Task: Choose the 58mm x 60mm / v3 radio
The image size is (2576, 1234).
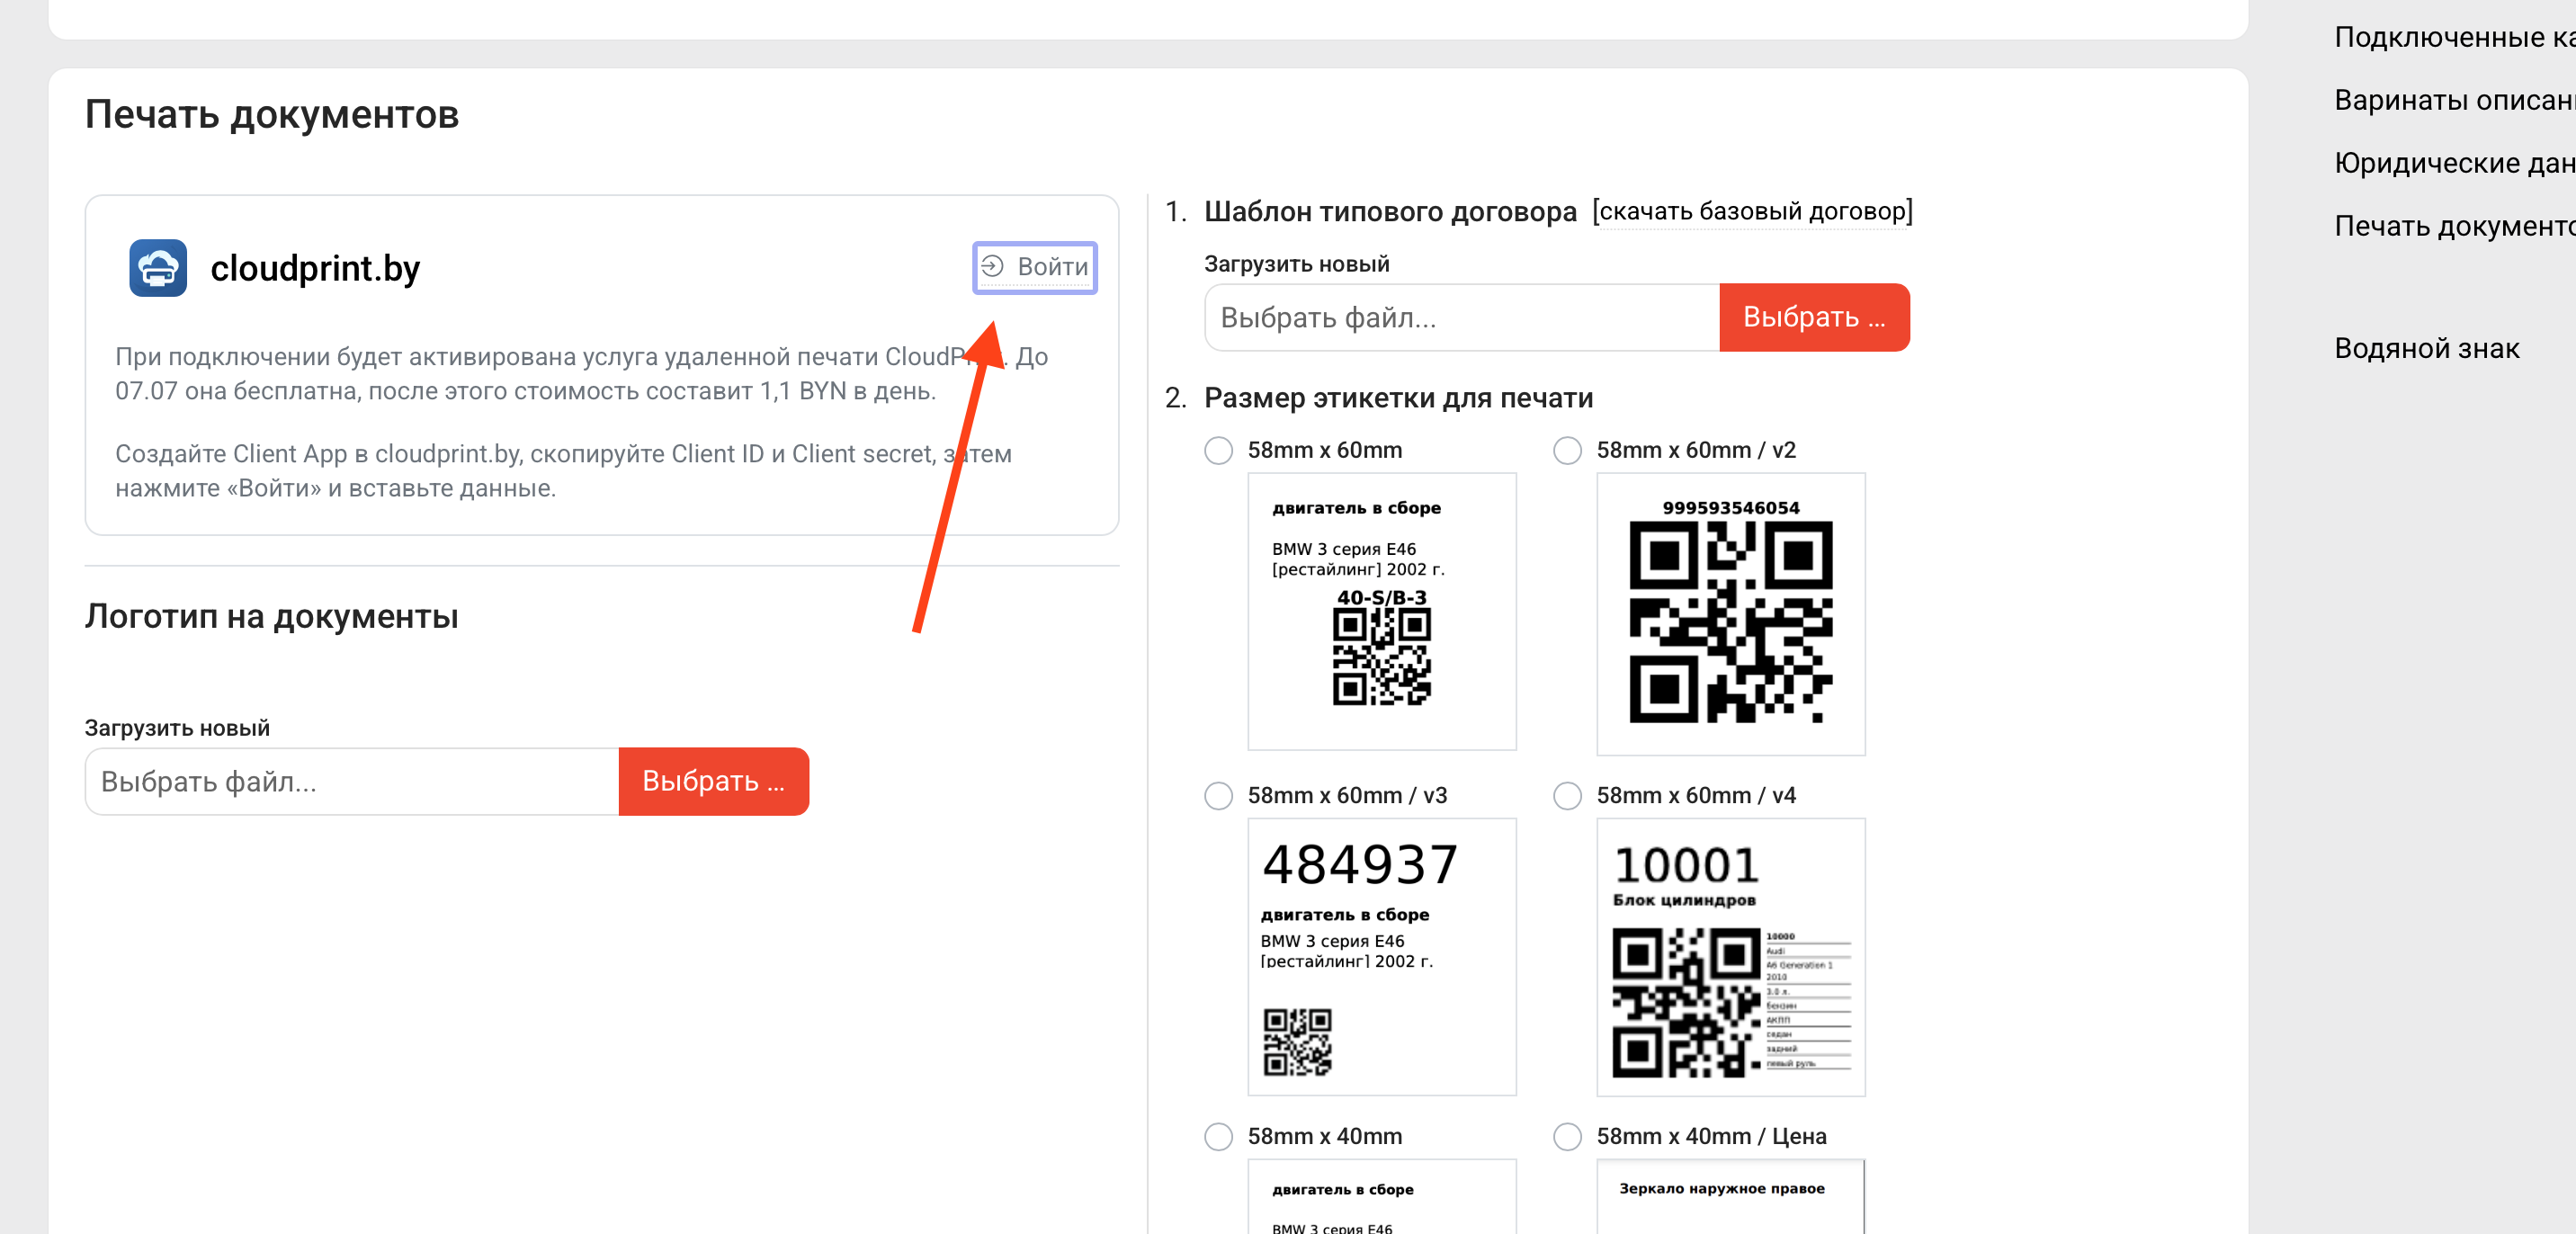Action: [x=1218, y=795]
